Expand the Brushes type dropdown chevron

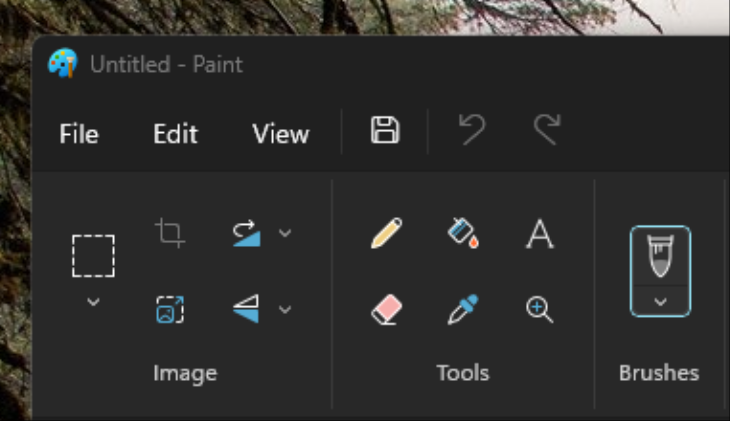[660, 301]
